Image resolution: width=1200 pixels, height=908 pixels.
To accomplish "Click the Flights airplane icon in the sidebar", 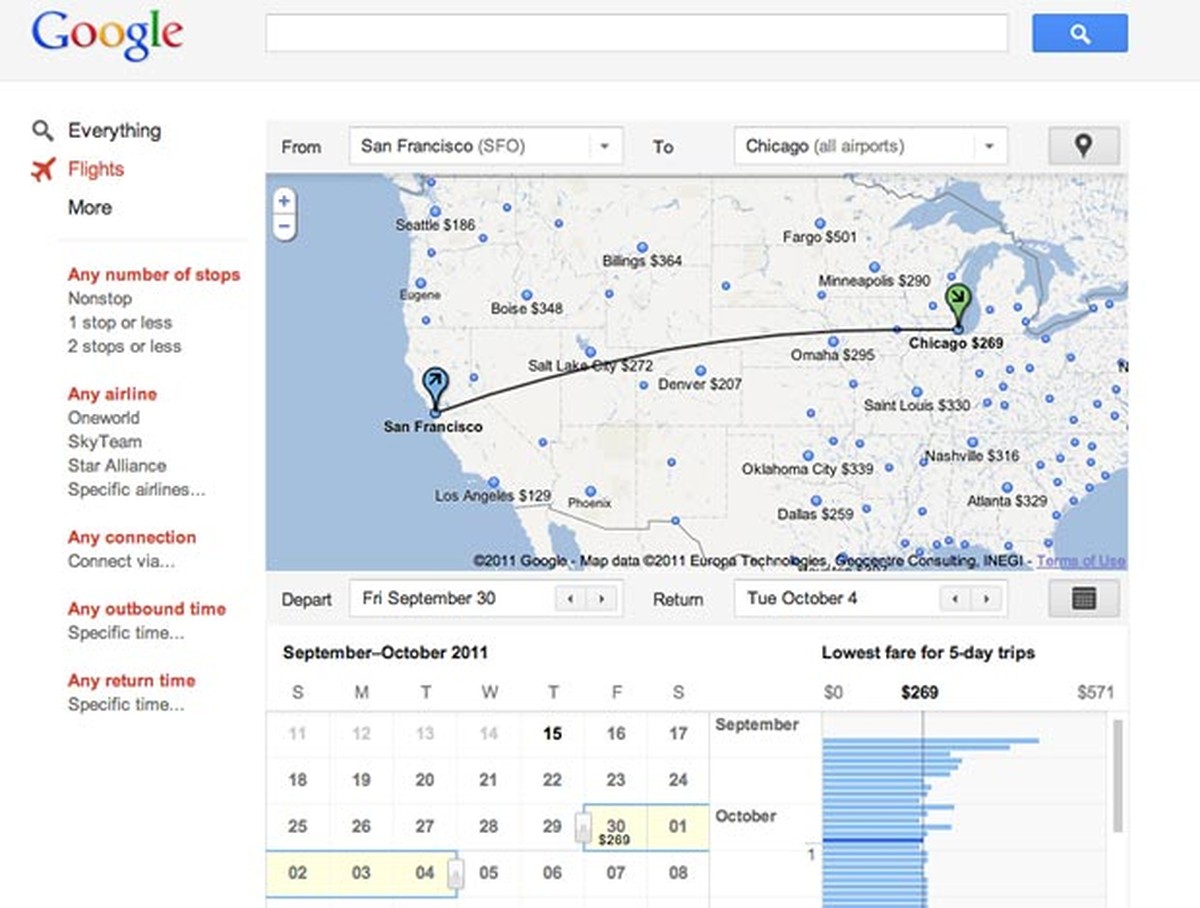I will coord(41,169).
